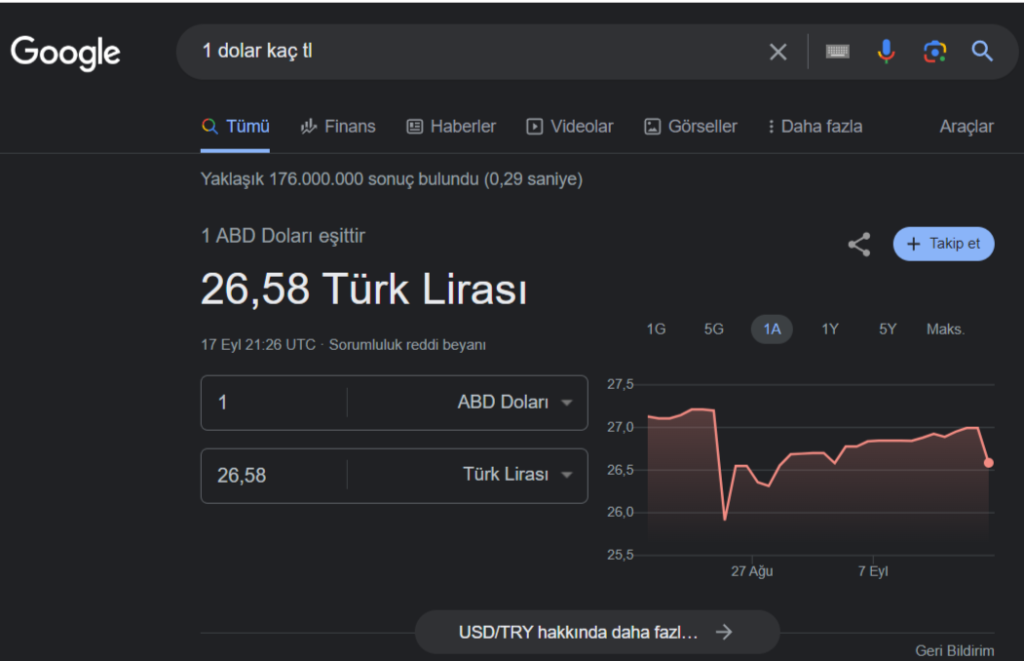Click the Google logo
The height and width of the screenshot is (661, 1024).
(65, 53)
